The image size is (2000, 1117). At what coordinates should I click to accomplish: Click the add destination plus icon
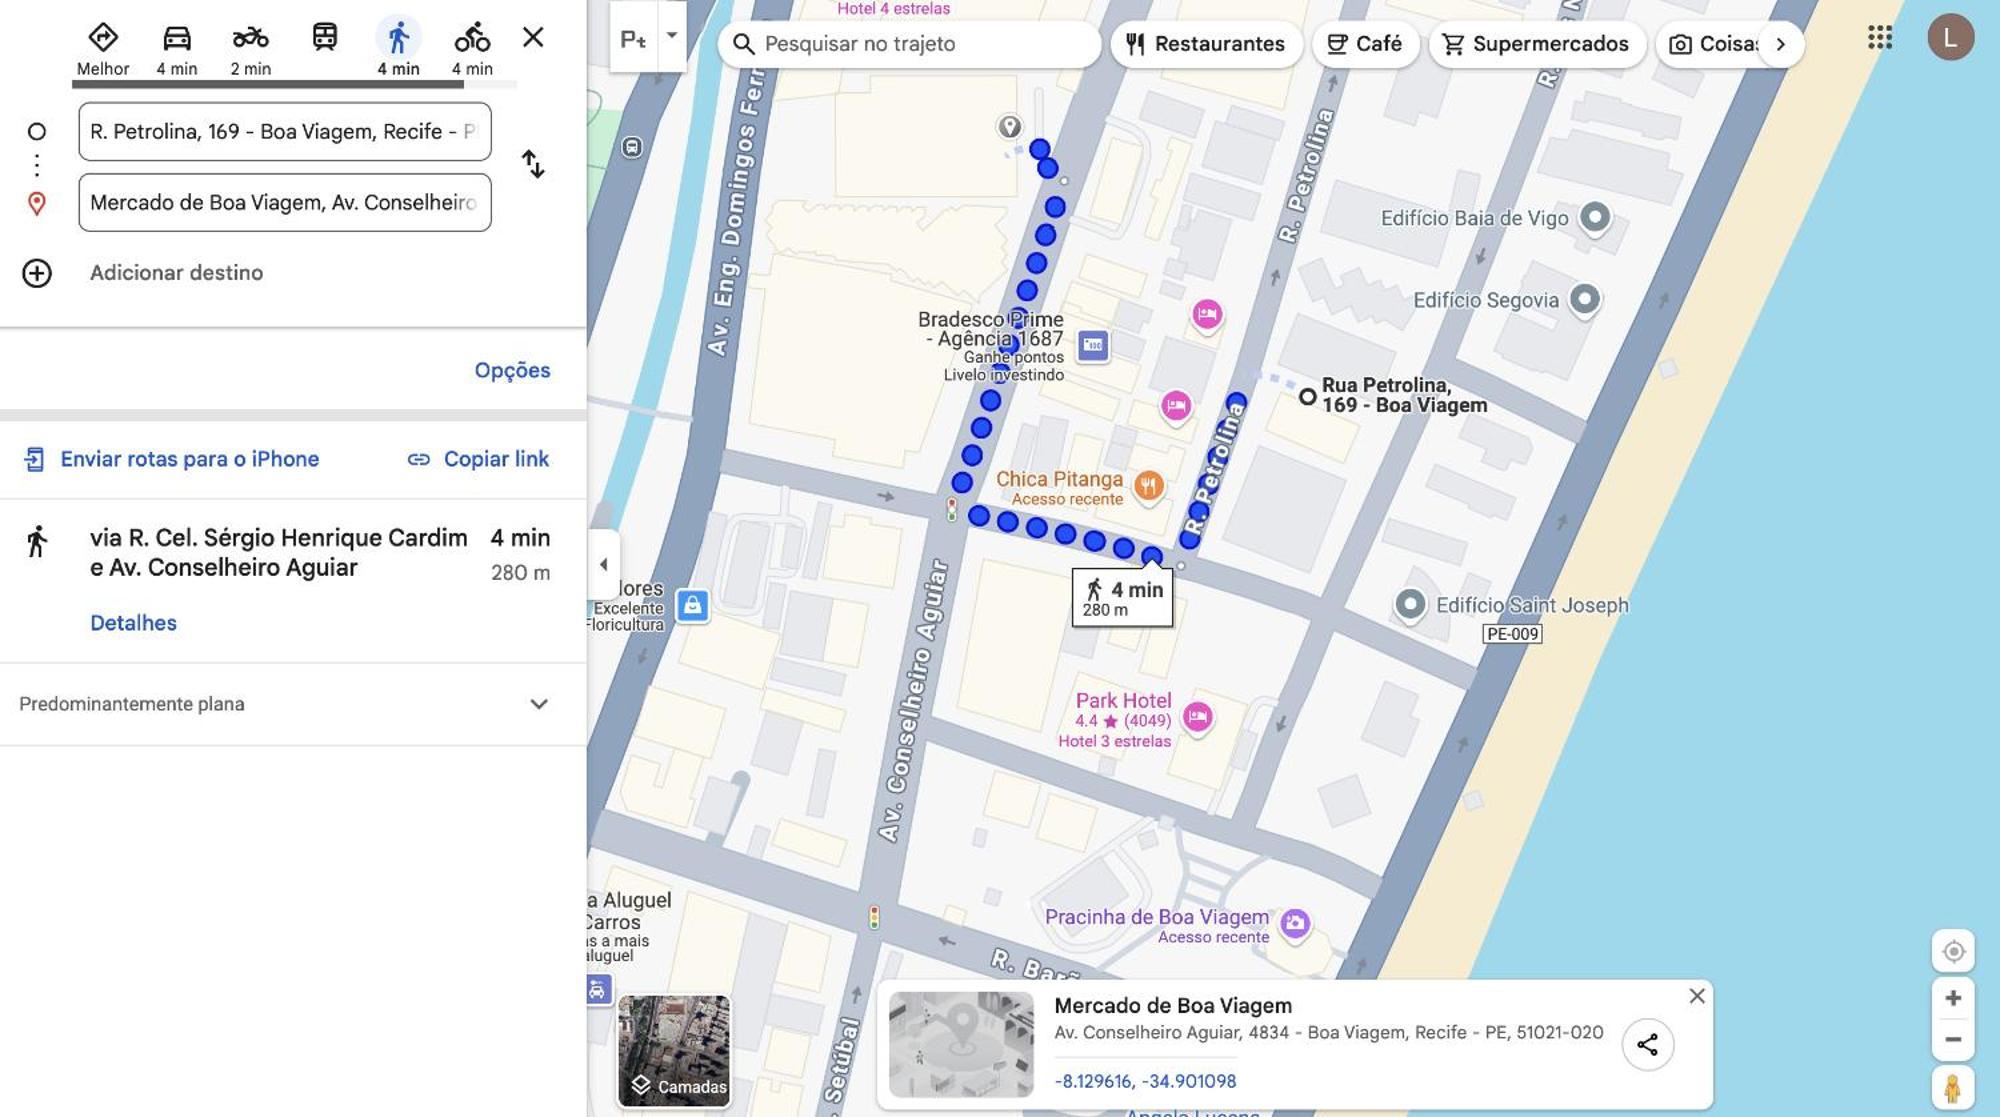(x=37, y=273)
